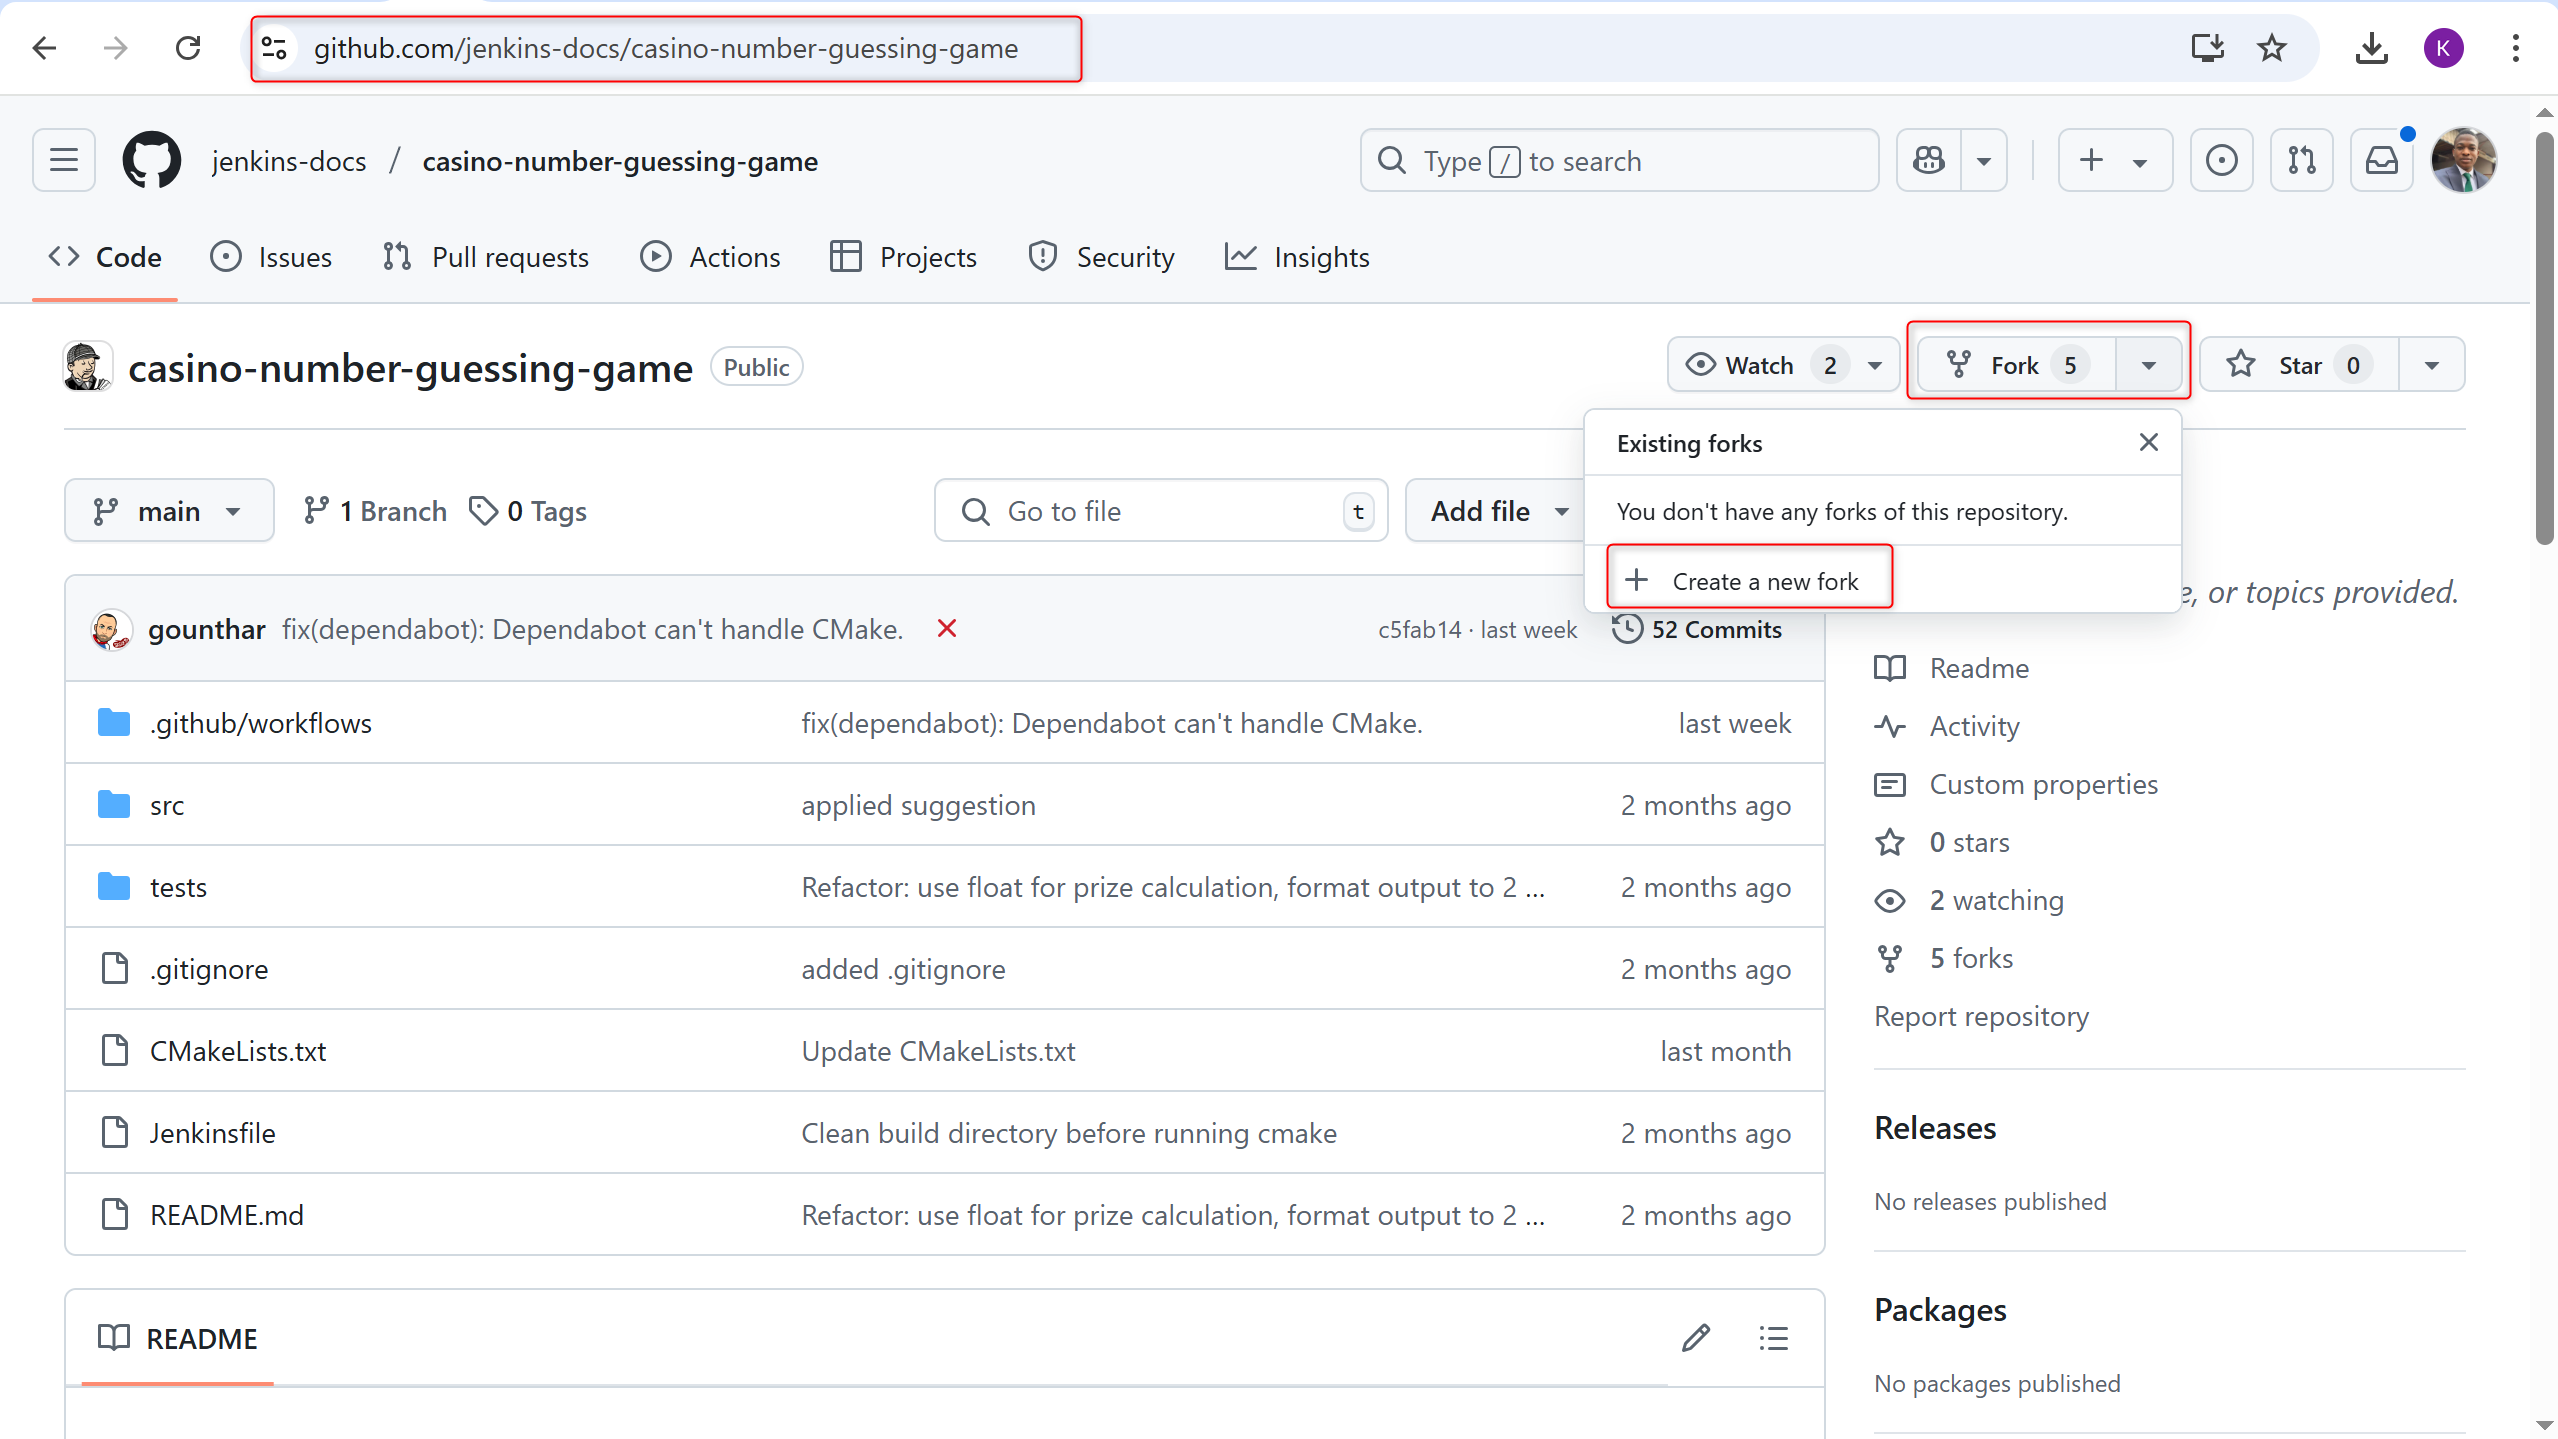This screenshot has height=1439, width=2558.
Task: Open the create new plus dropdown
Action: tap(2115, 160)
